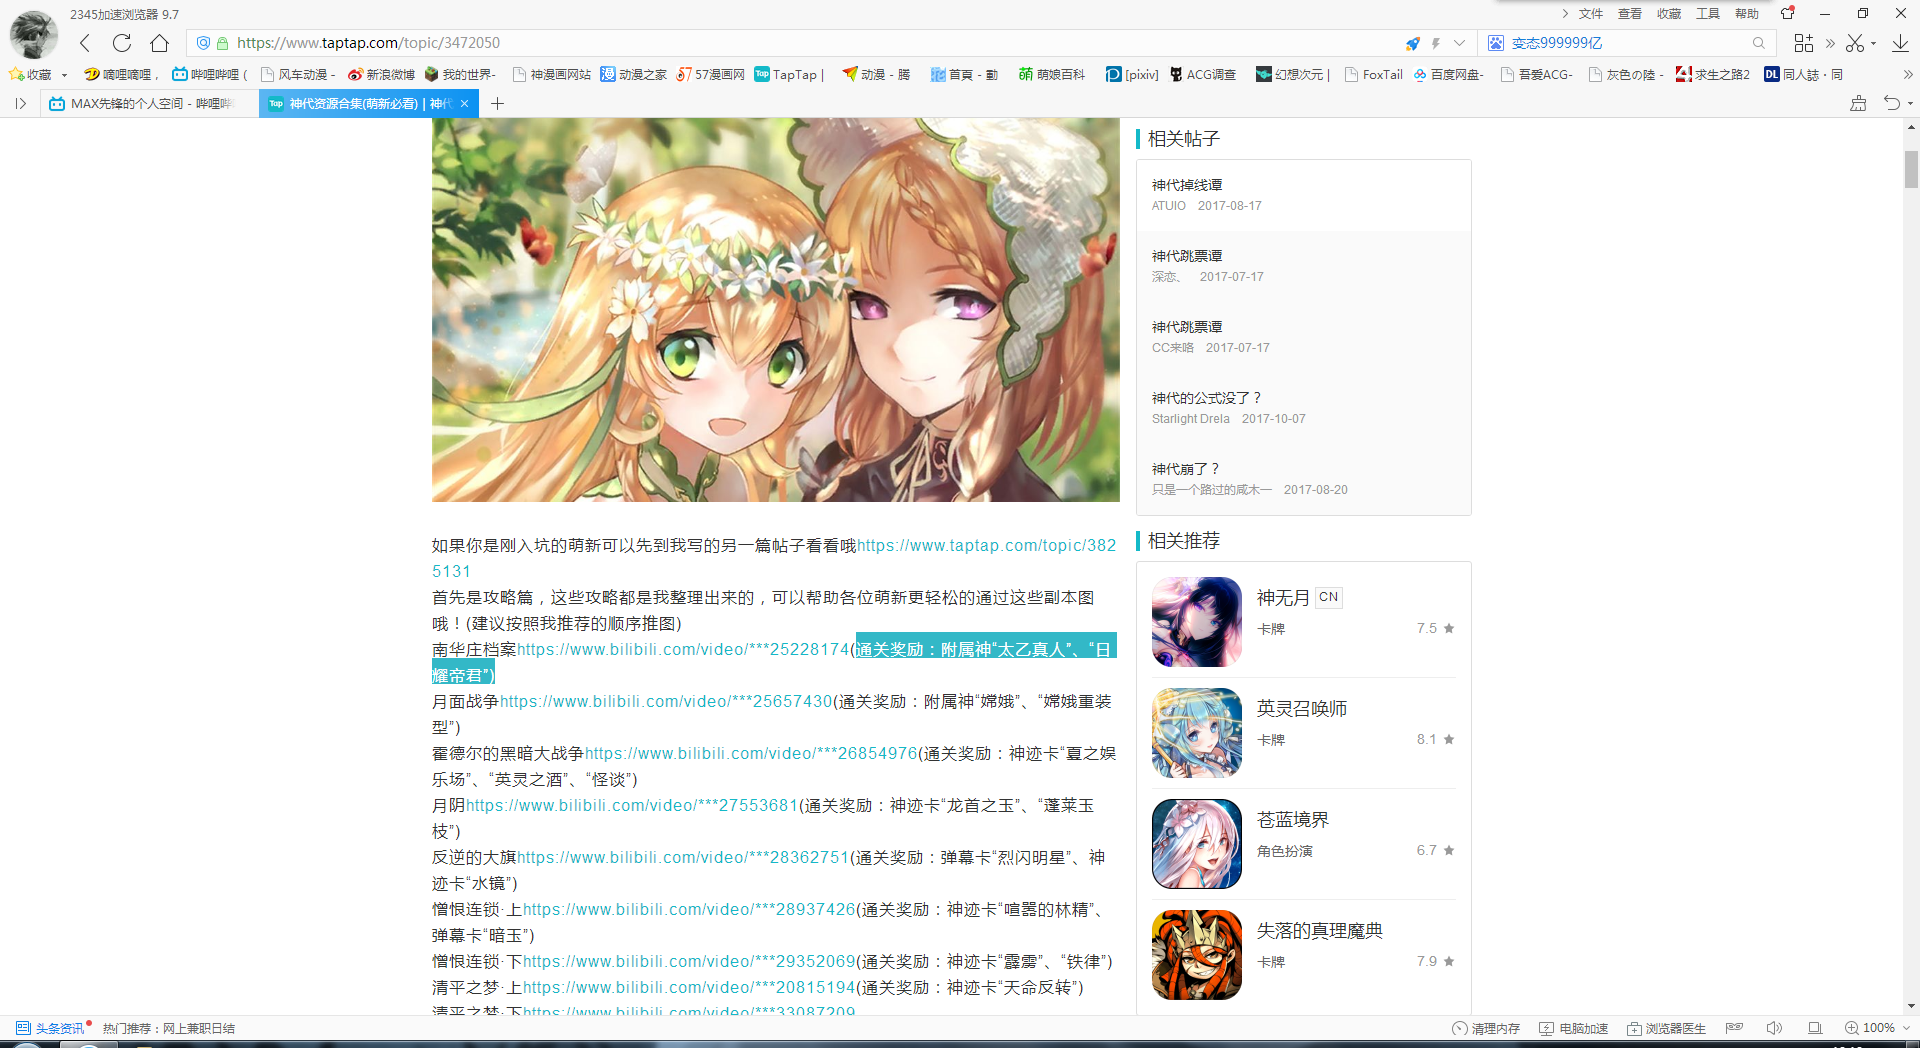Image resolution: width=1920 pixels, height=1048 pixels.
Task: Open the browser home page icon
Action: pyautogui.click(x=159, y=43)
